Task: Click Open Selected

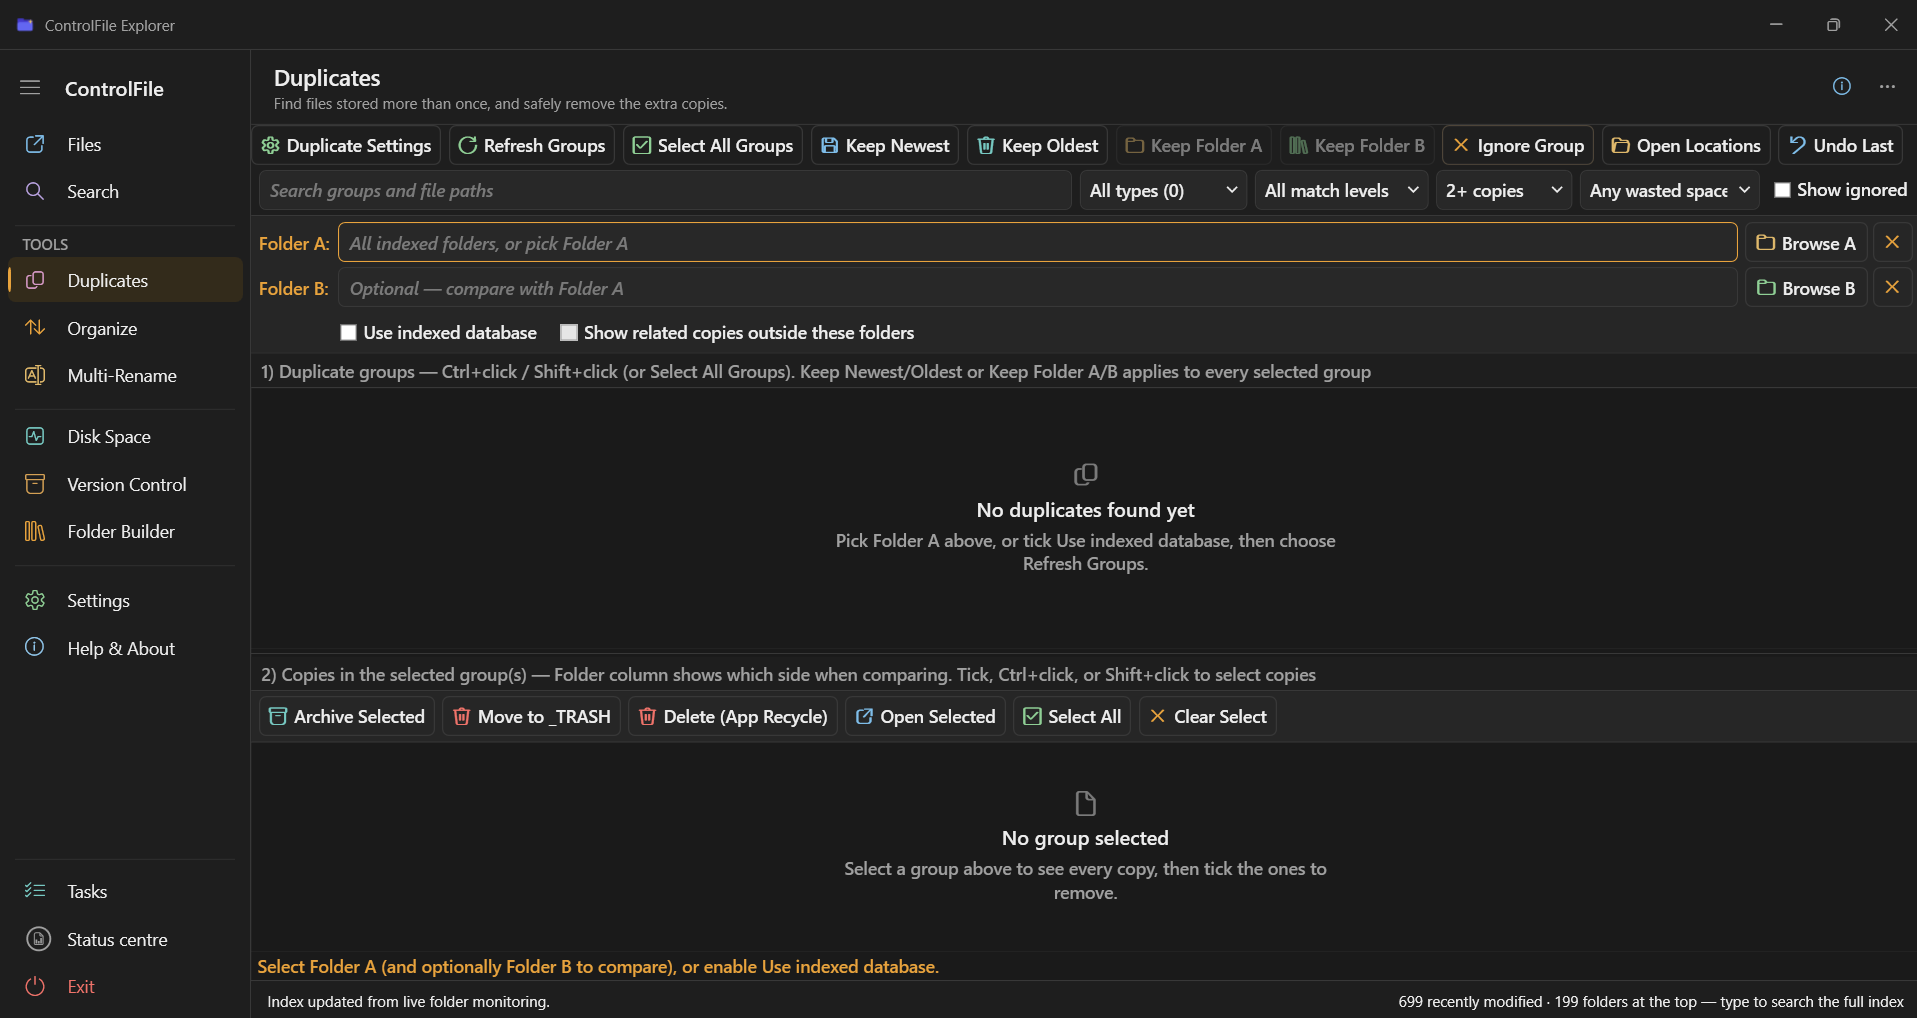Action: coord(926,717)
